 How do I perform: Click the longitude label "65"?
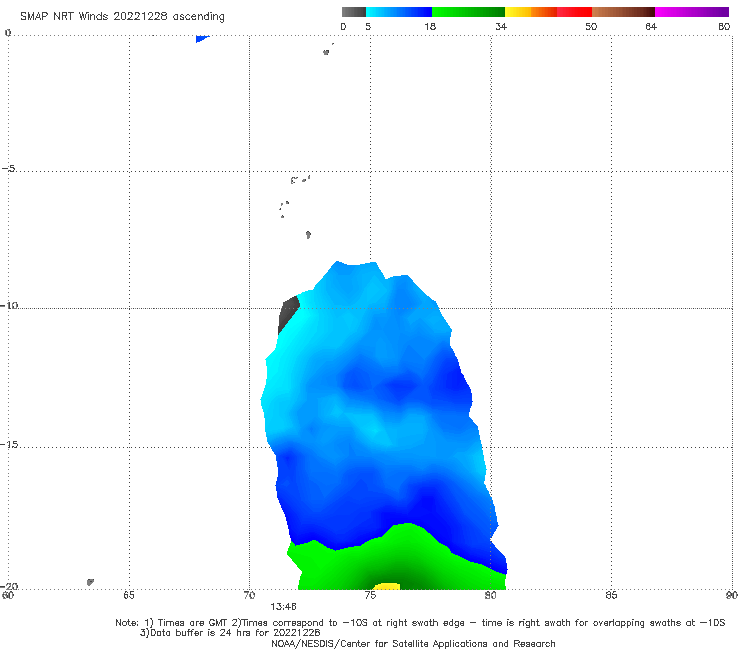(x=128, y=595)
